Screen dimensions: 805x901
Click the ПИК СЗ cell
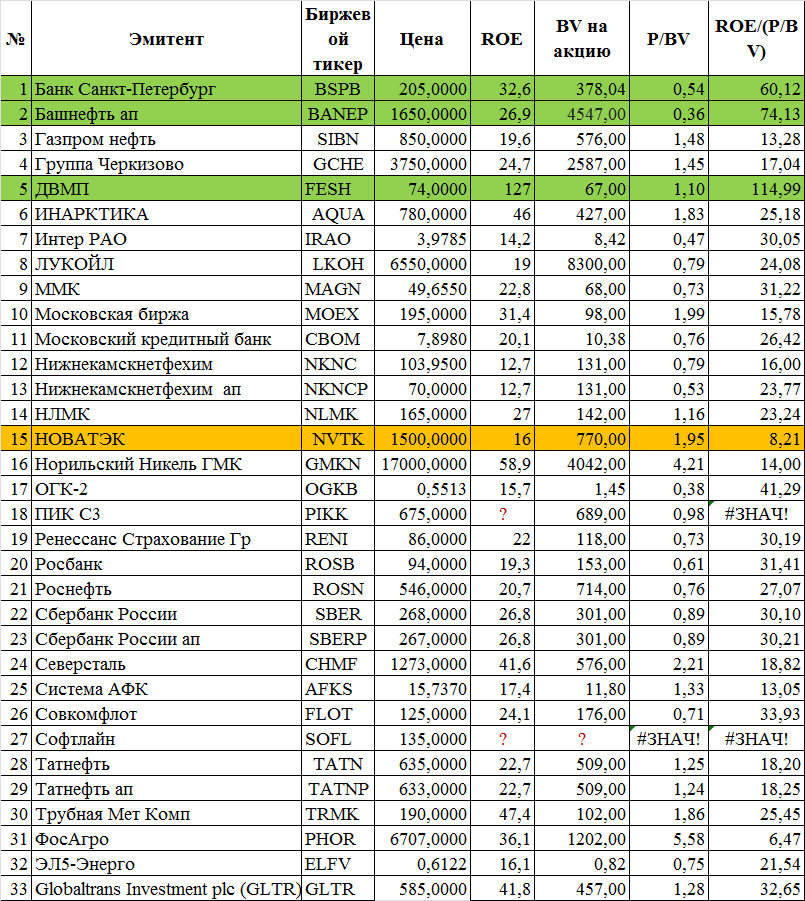coord(166,514)
